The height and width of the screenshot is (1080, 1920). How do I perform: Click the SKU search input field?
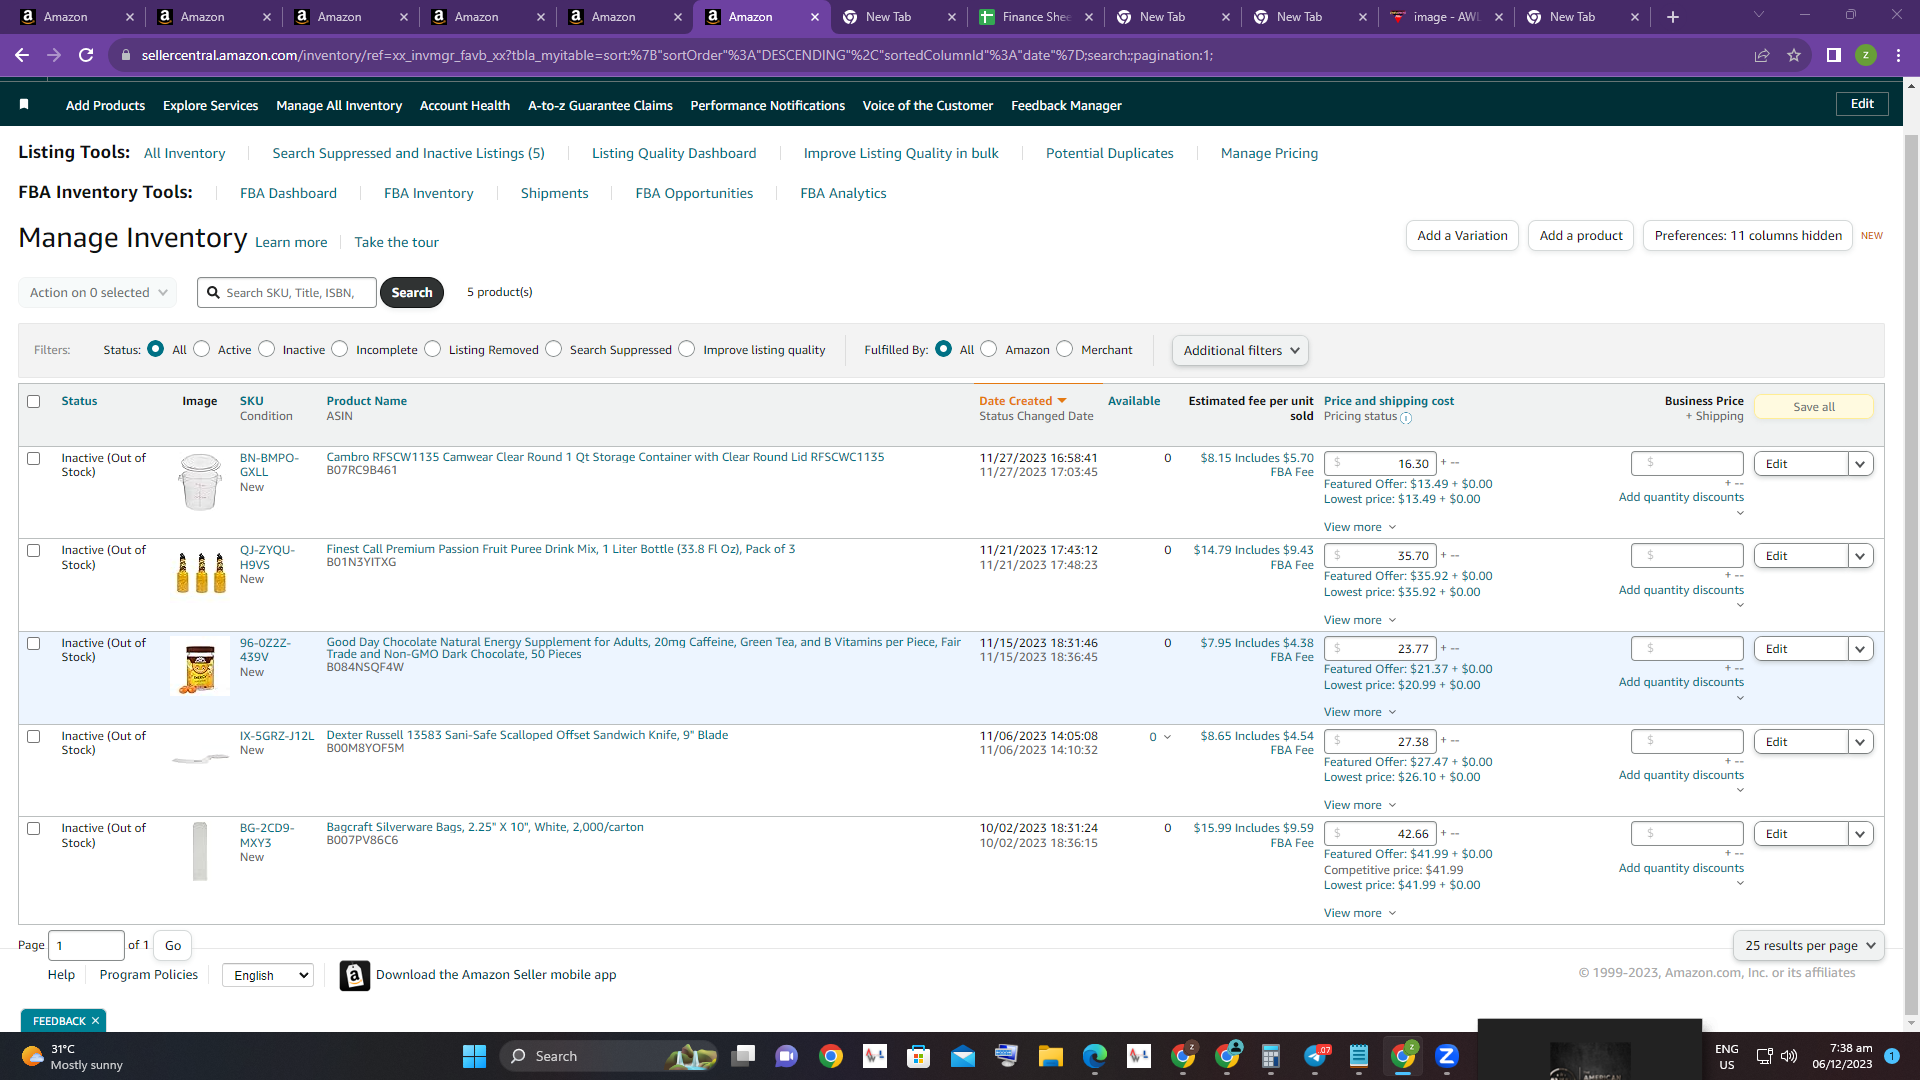pos(287,292)
